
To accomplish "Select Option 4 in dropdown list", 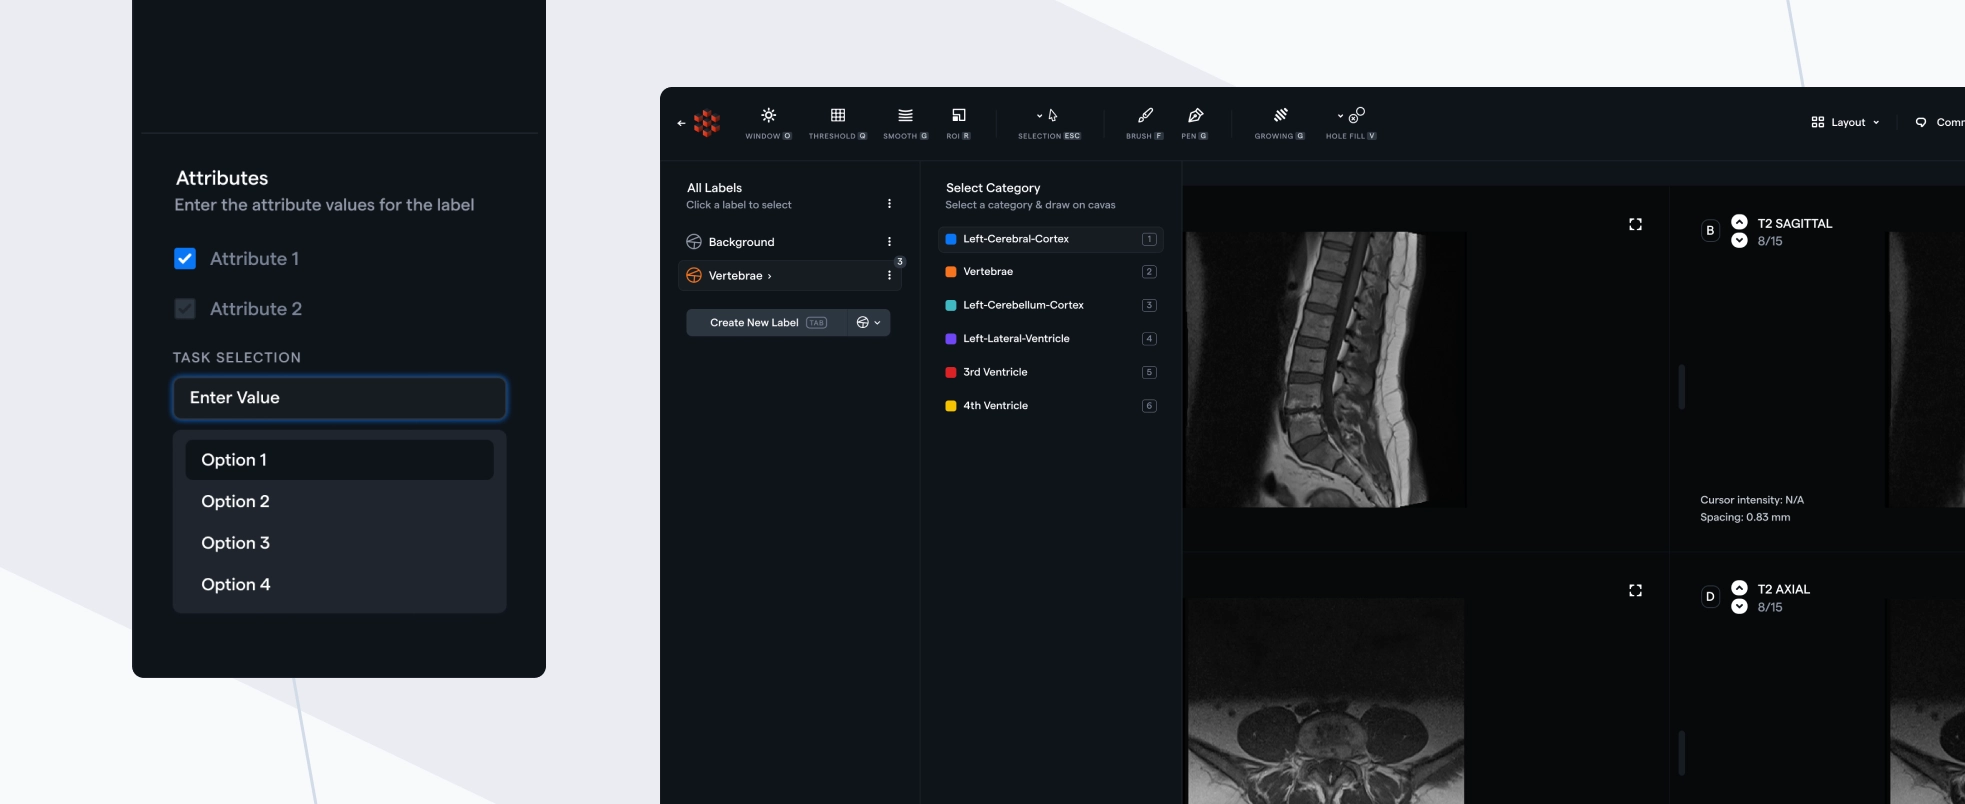I will pos(236,585).
